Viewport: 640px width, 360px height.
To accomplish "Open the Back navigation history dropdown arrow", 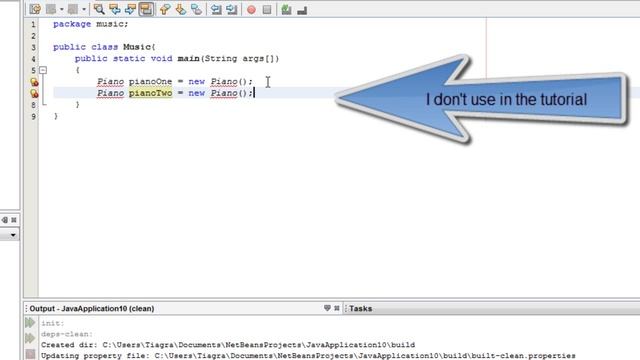I will click(61, 9).
